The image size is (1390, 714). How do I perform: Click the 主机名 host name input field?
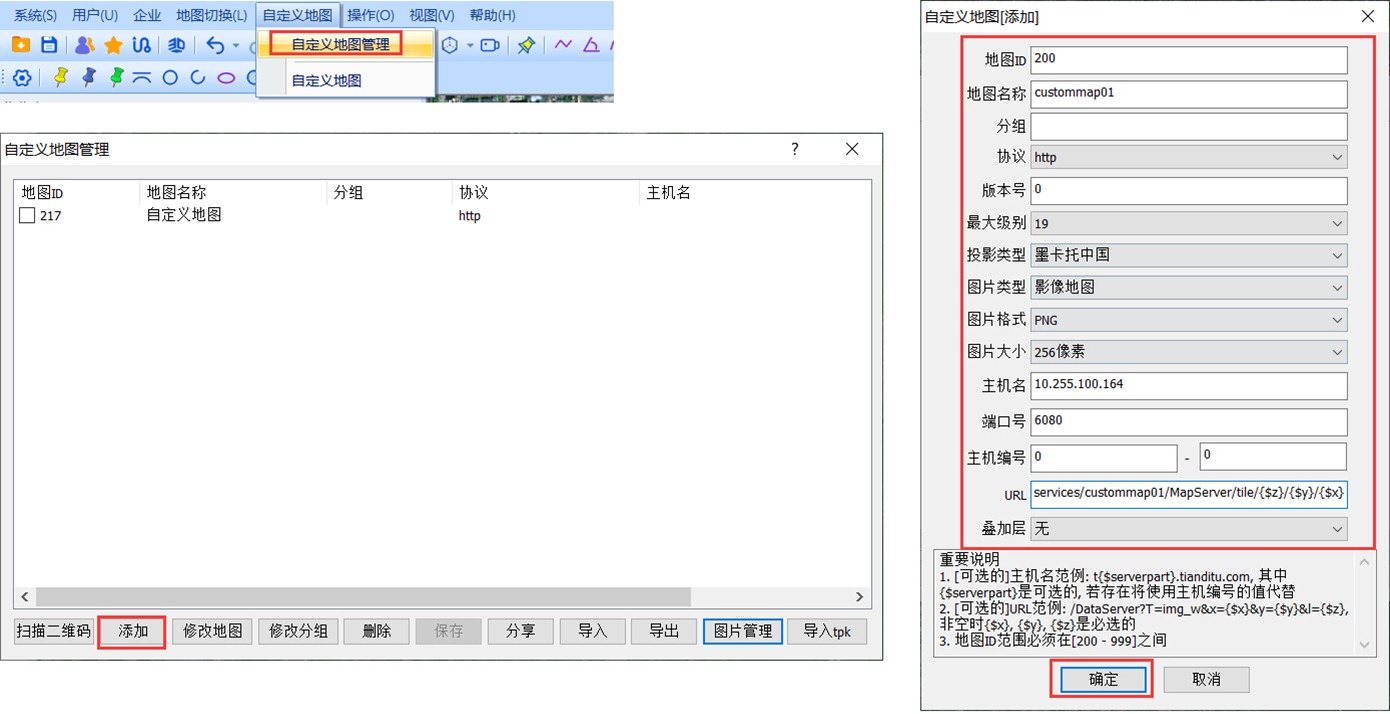[1188, 384]
